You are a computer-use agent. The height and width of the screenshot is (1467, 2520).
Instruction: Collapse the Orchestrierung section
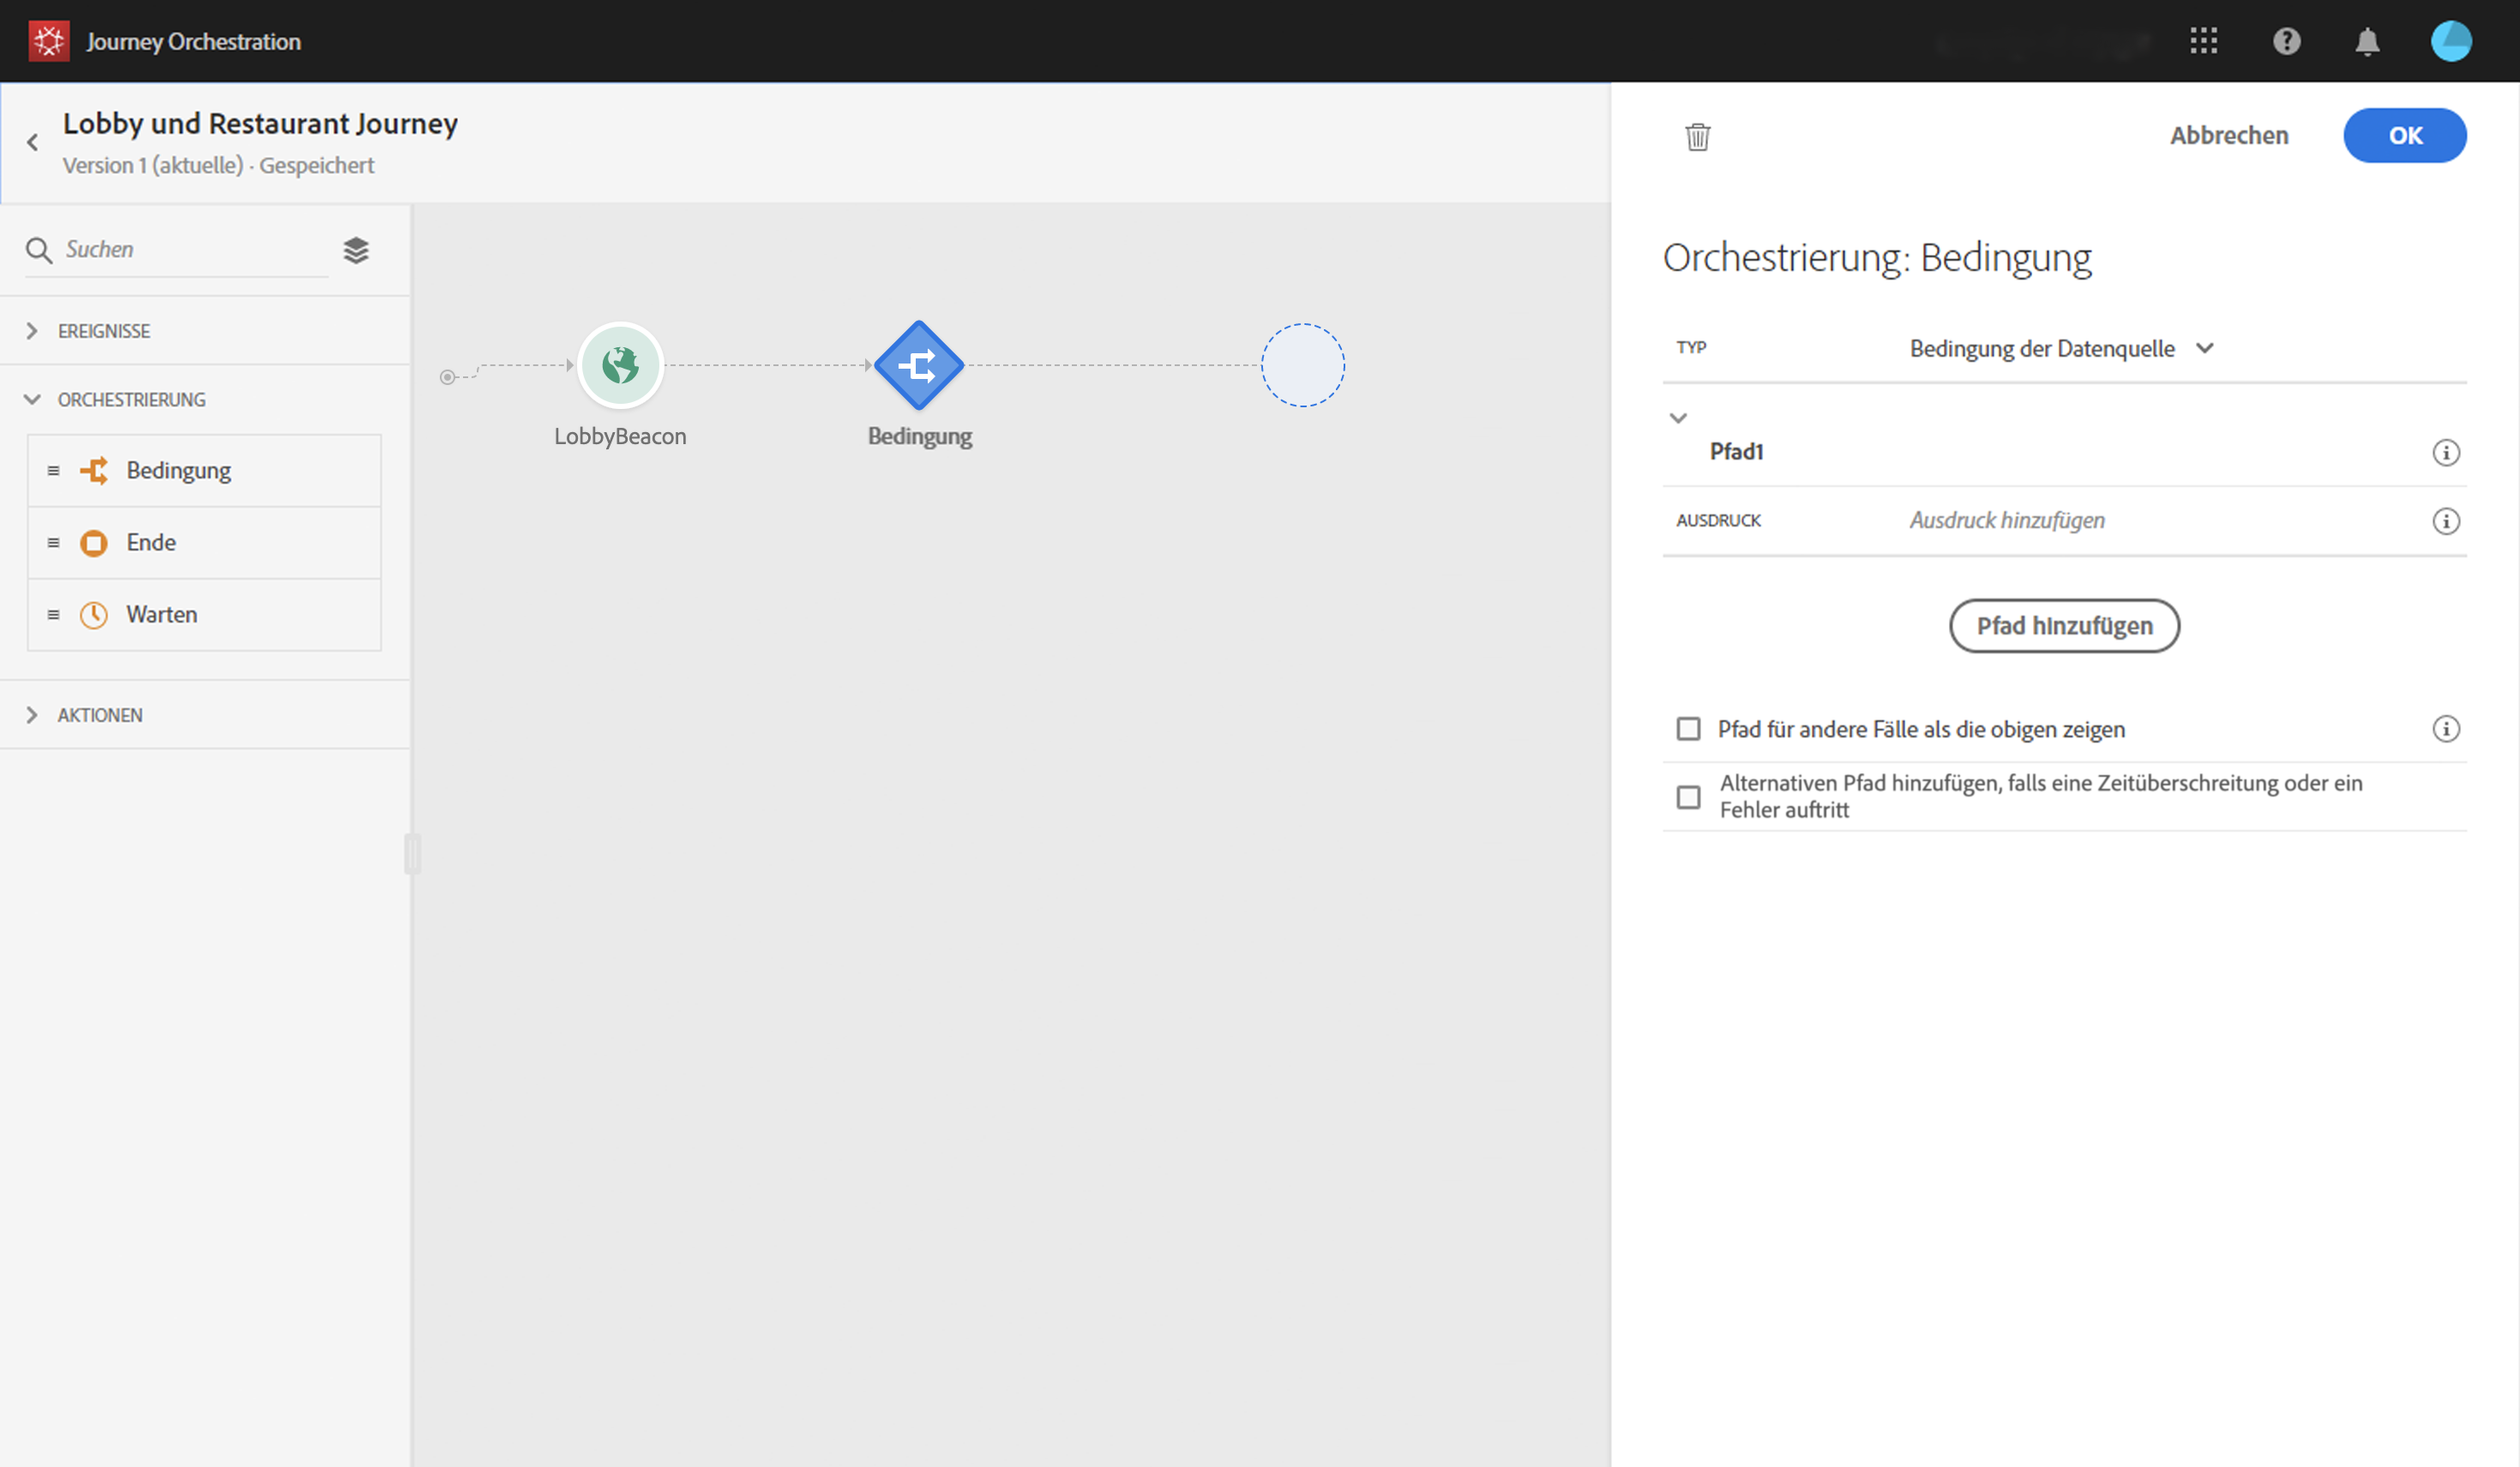(x=131, y=400)
